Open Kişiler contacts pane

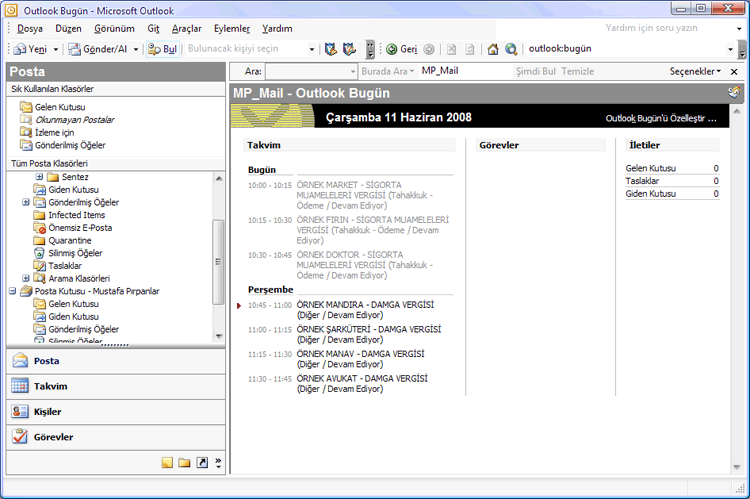pyautogui.click(x=116, y=412)
